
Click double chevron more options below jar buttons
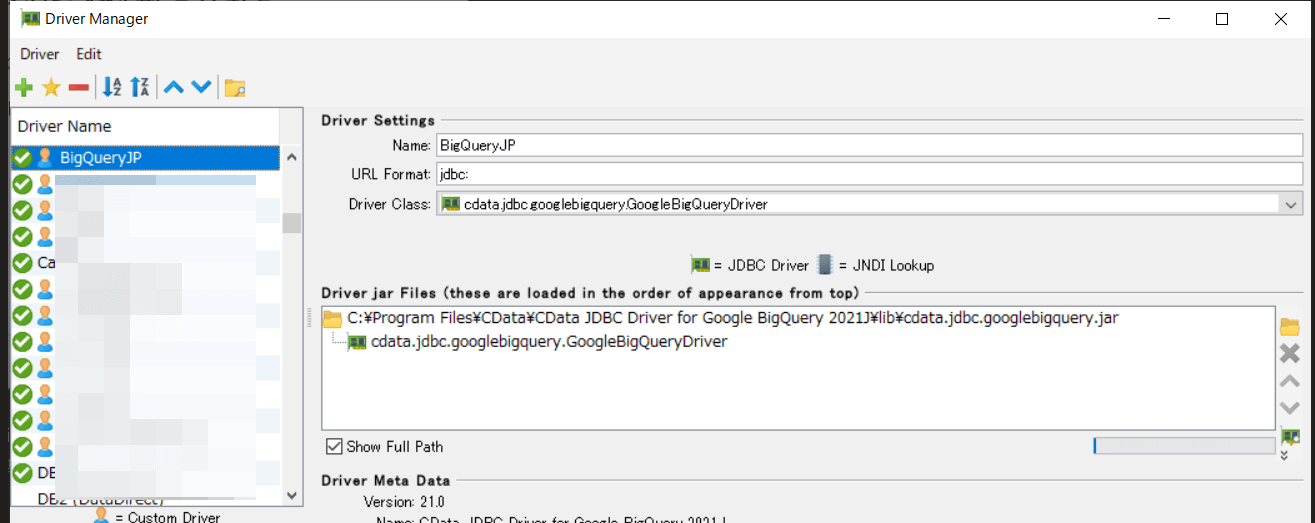1283,455
